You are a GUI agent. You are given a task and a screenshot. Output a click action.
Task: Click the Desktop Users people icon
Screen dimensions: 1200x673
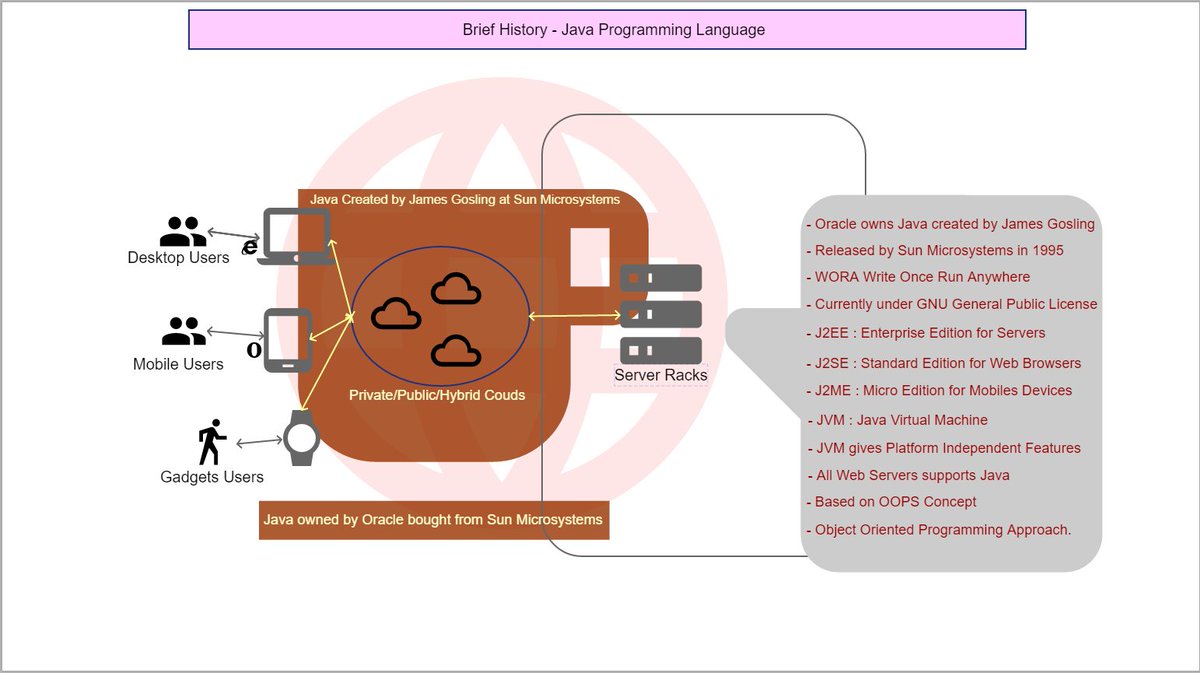coord(183,232)
